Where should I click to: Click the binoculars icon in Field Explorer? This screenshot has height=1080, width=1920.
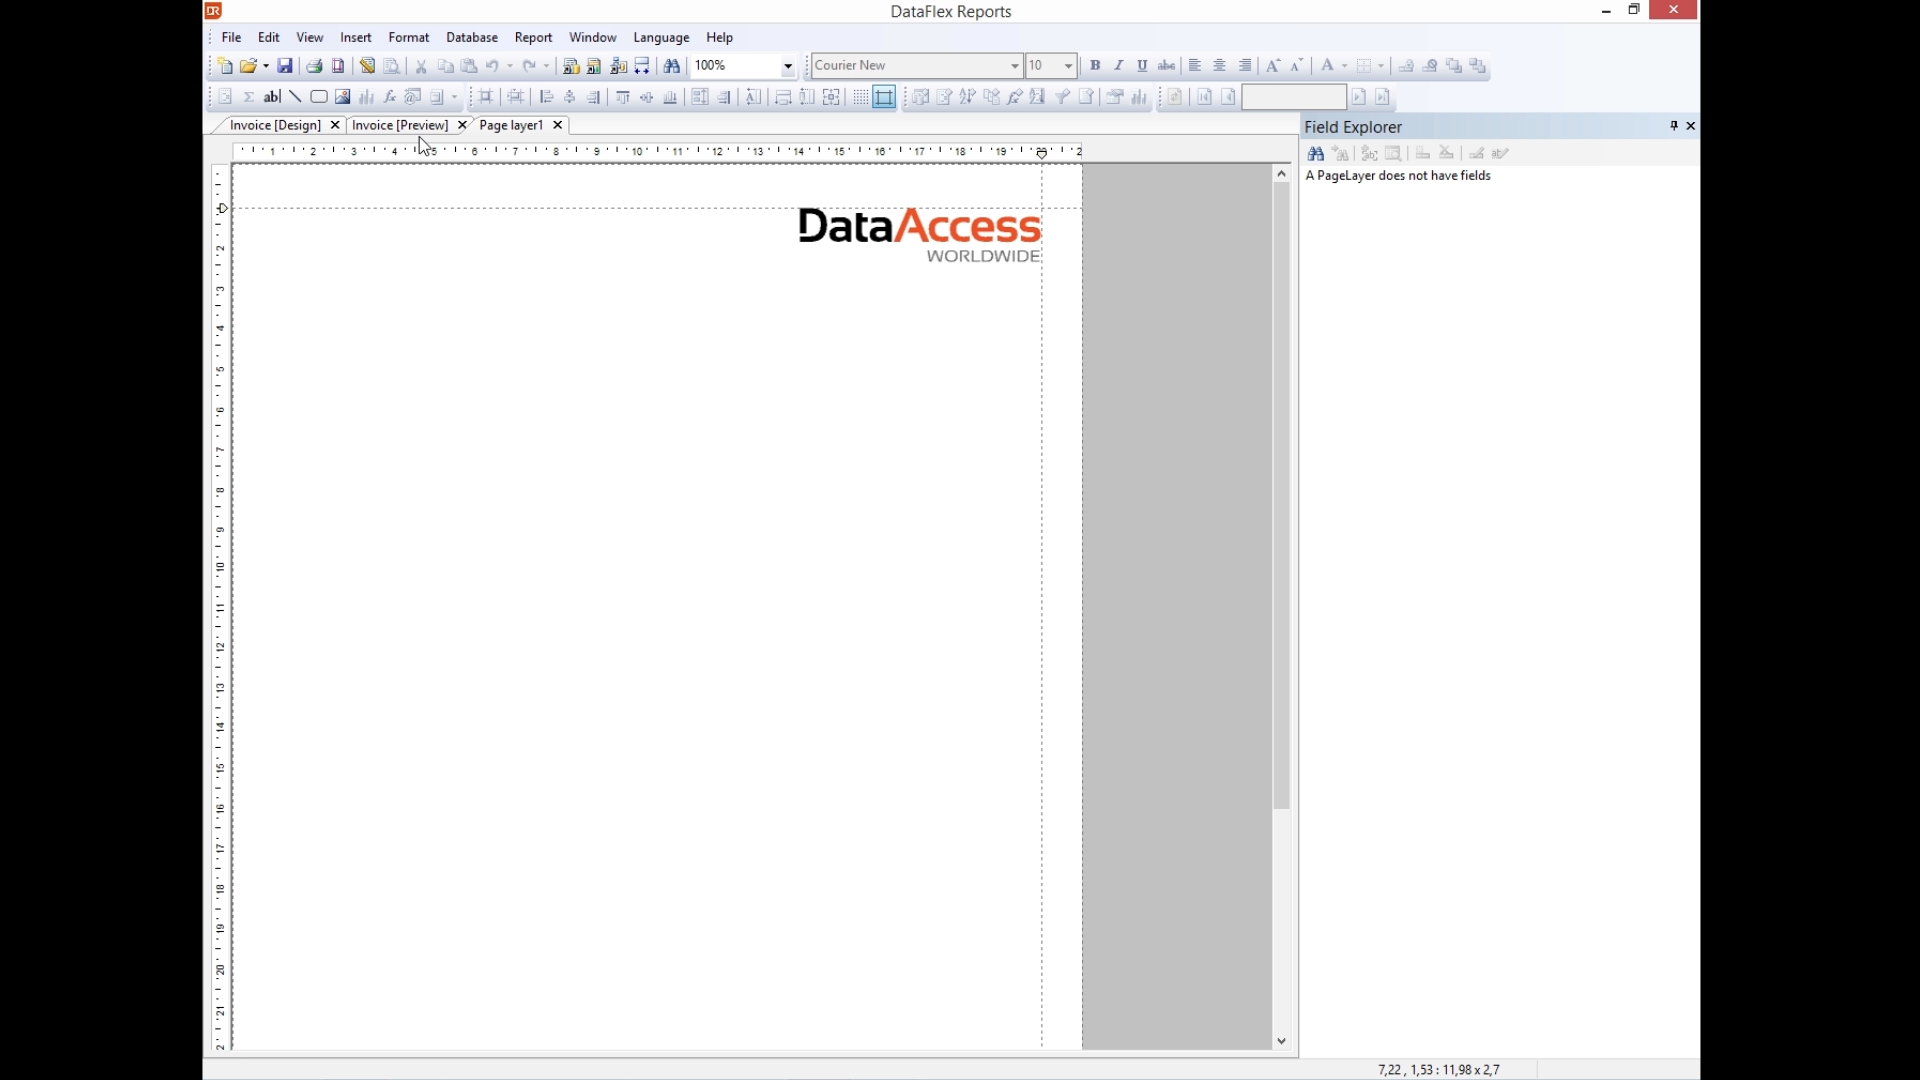[1316, 153]
